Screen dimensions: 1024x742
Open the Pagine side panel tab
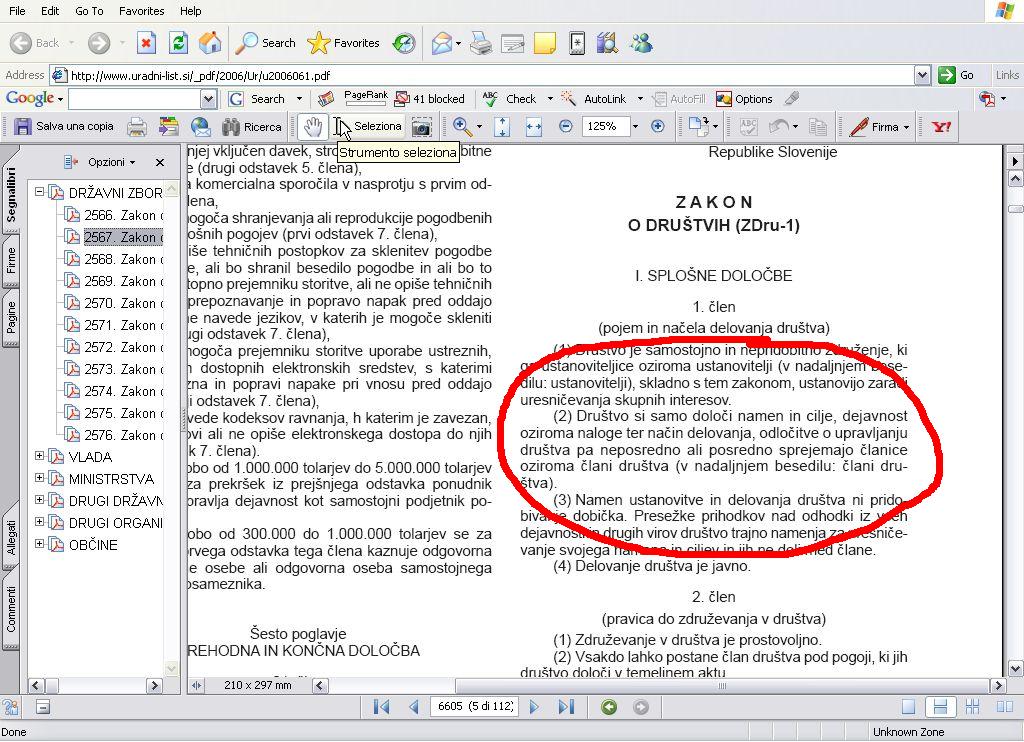pyautogui.click(x=11, y=317)
